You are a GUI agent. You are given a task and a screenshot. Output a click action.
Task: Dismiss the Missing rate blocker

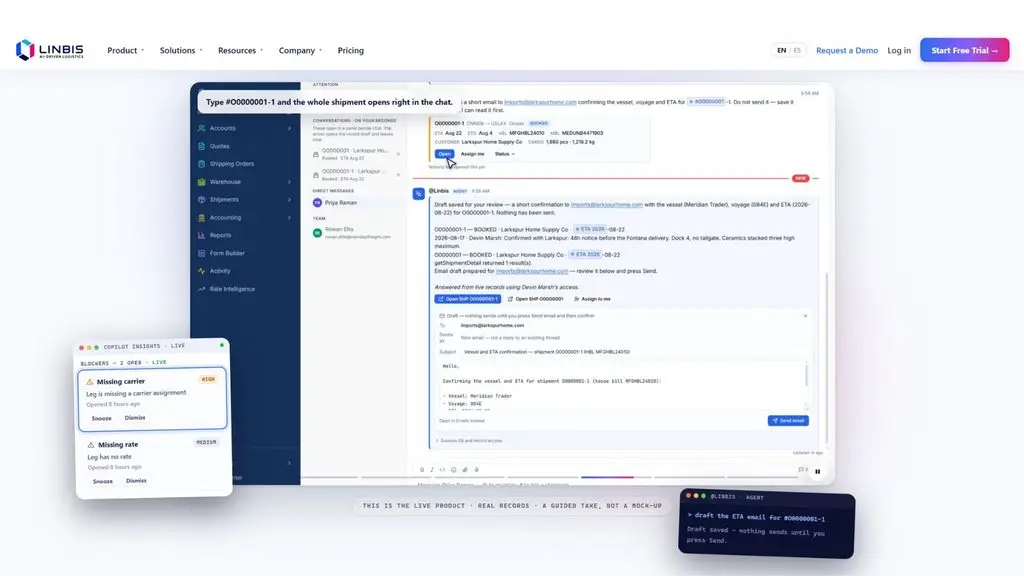pyautogui.click(x=136, y=481)
